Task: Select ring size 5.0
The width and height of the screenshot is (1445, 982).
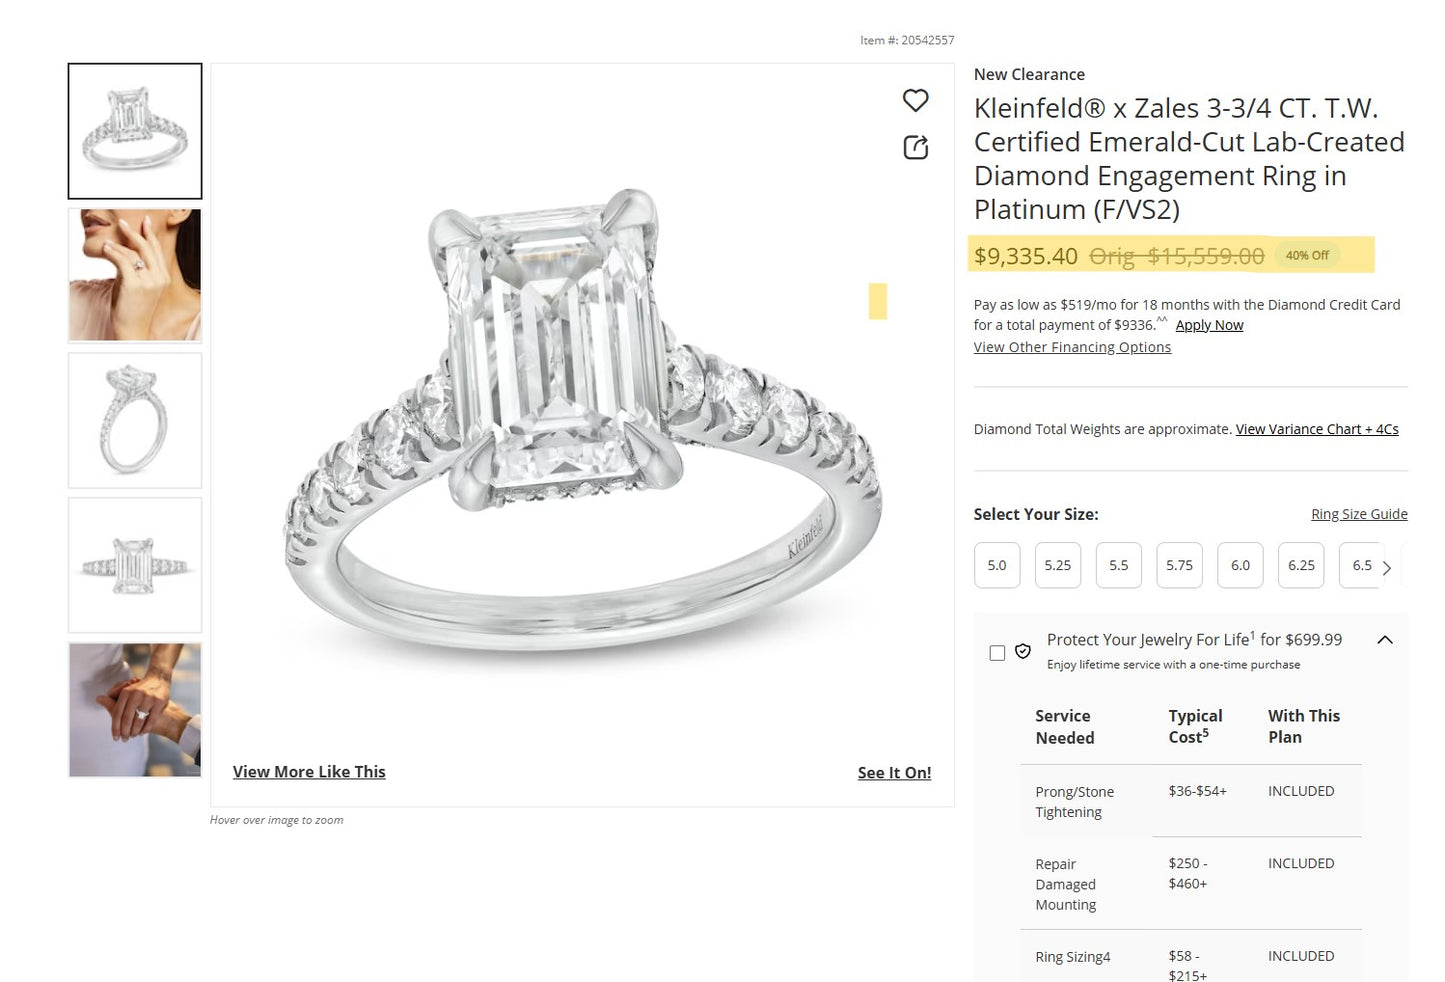Action: pyautogui.click(x=997, y=565)
